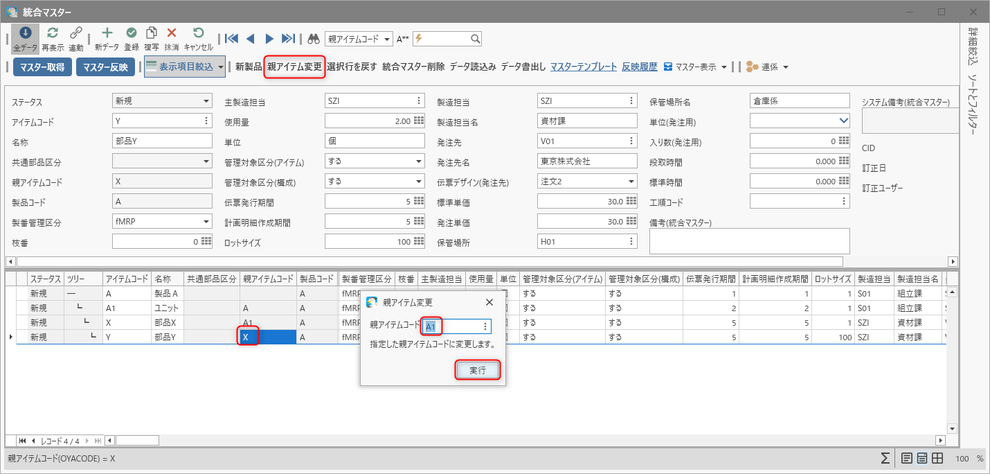Click the ロットサイズ column header

pyautogui.click(x=832, y=278)
